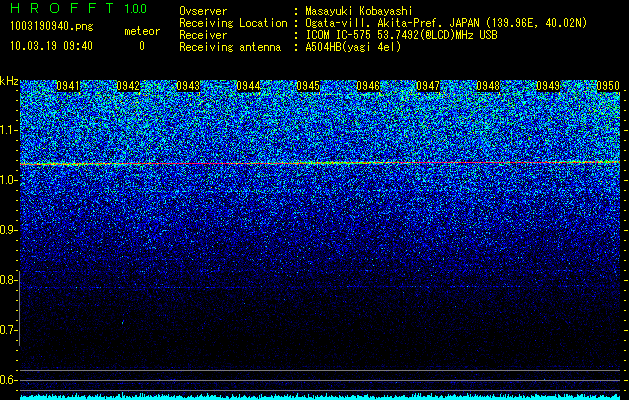This screenshot has width=629, height=400.
Task: Click the 1.1 frequency axis label
Action: 8,130
